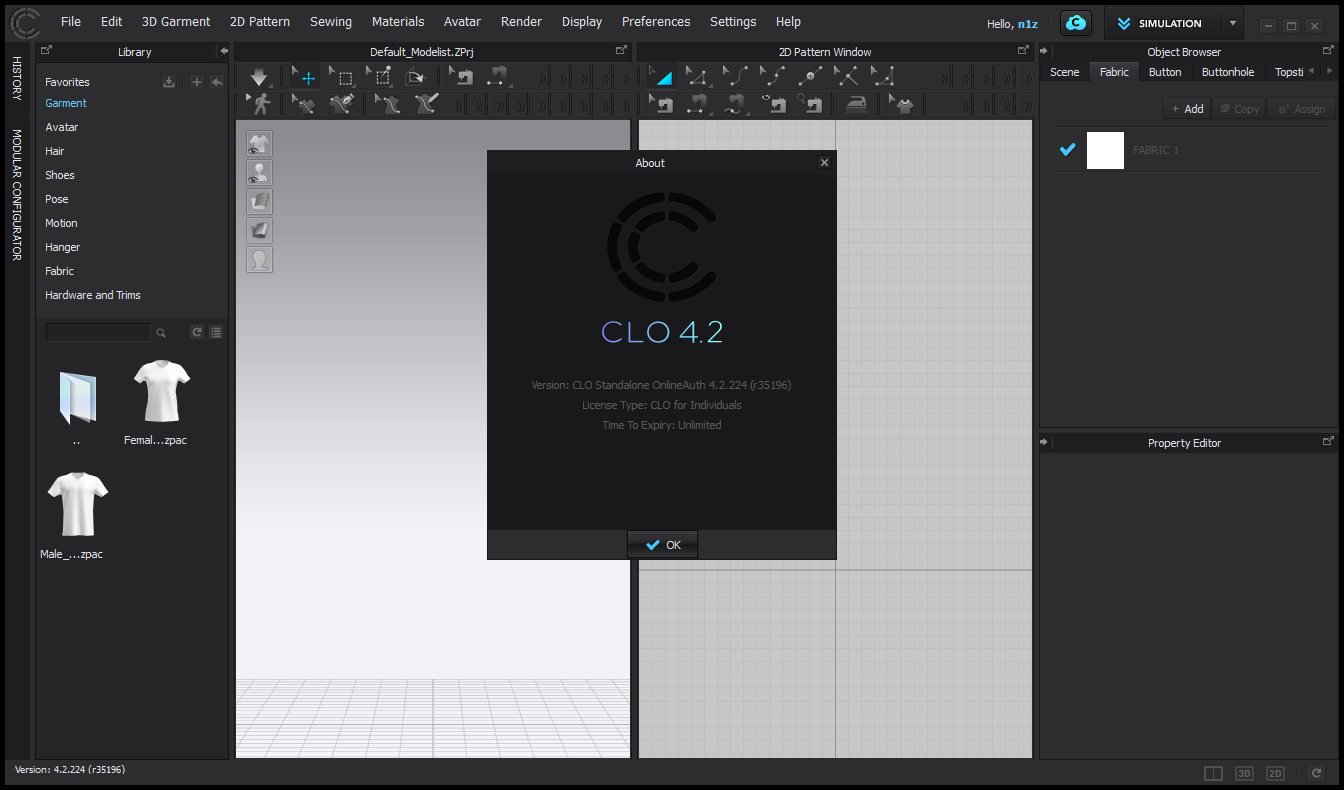Image resolution: width=1344 pixels, height=790 pixels.
Task: Select the 3D Pen garment tool
Action: click(x=342, y=103)
